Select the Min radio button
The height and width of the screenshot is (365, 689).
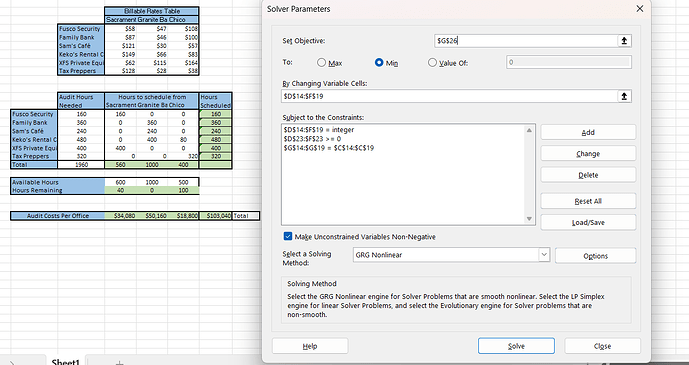[379, 63]
